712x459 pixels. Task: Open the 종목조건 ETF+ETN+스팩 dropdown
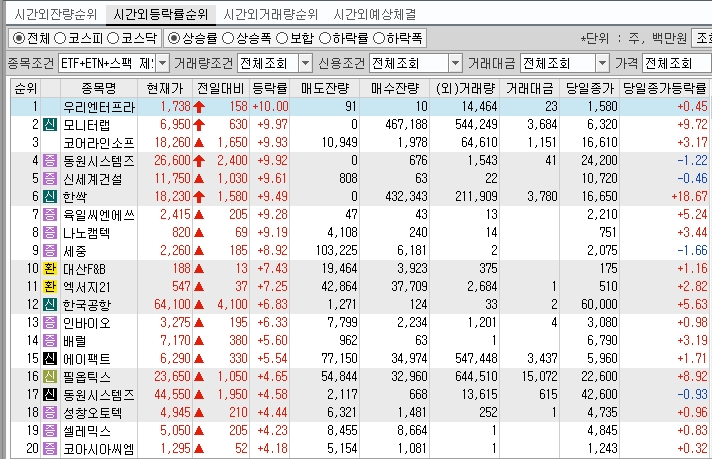pos(163,64)
